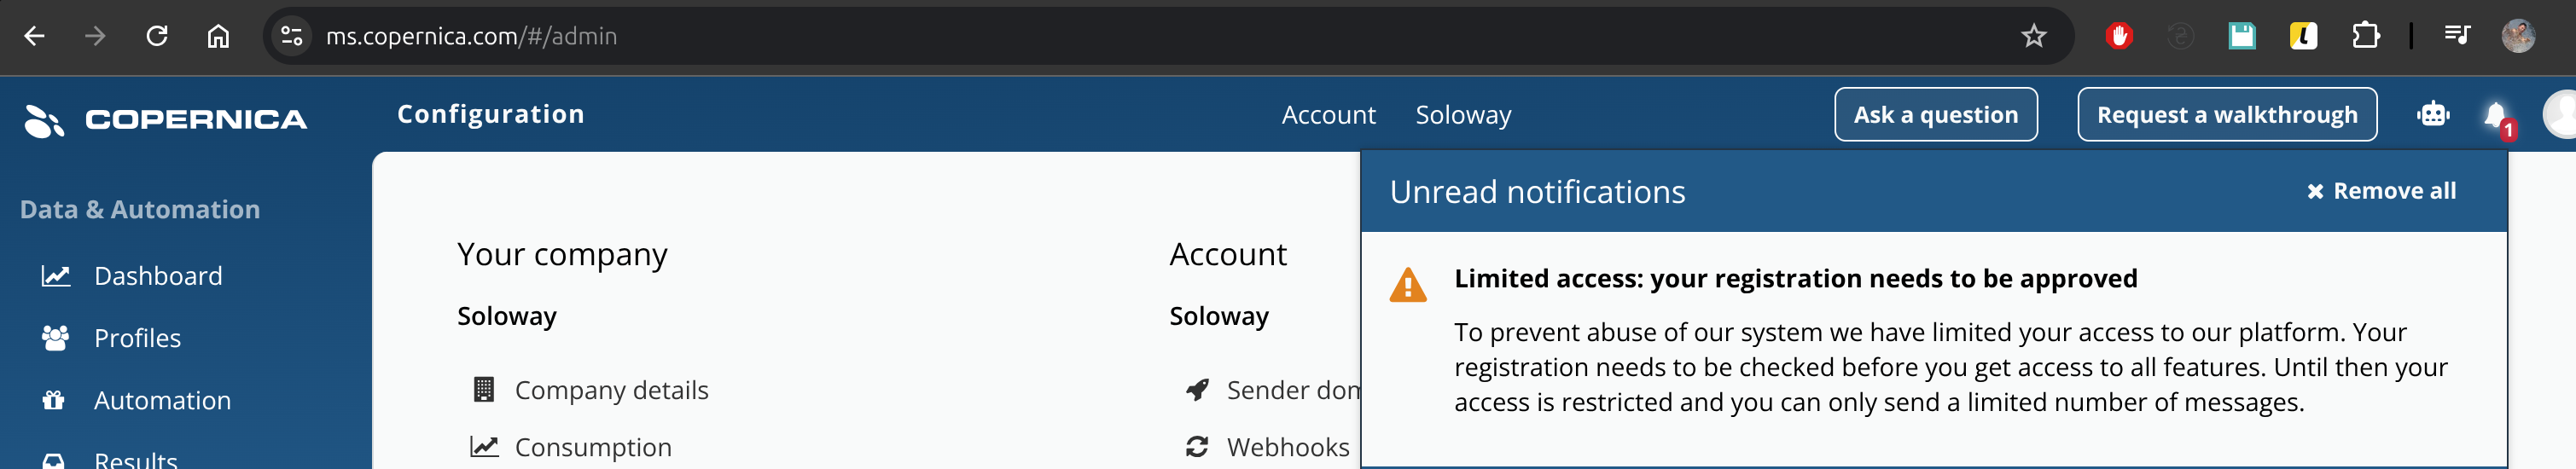This screenshot has width=2576, height=469.
Task: Open the Dashboard section in sidebar
Action: 158,276
